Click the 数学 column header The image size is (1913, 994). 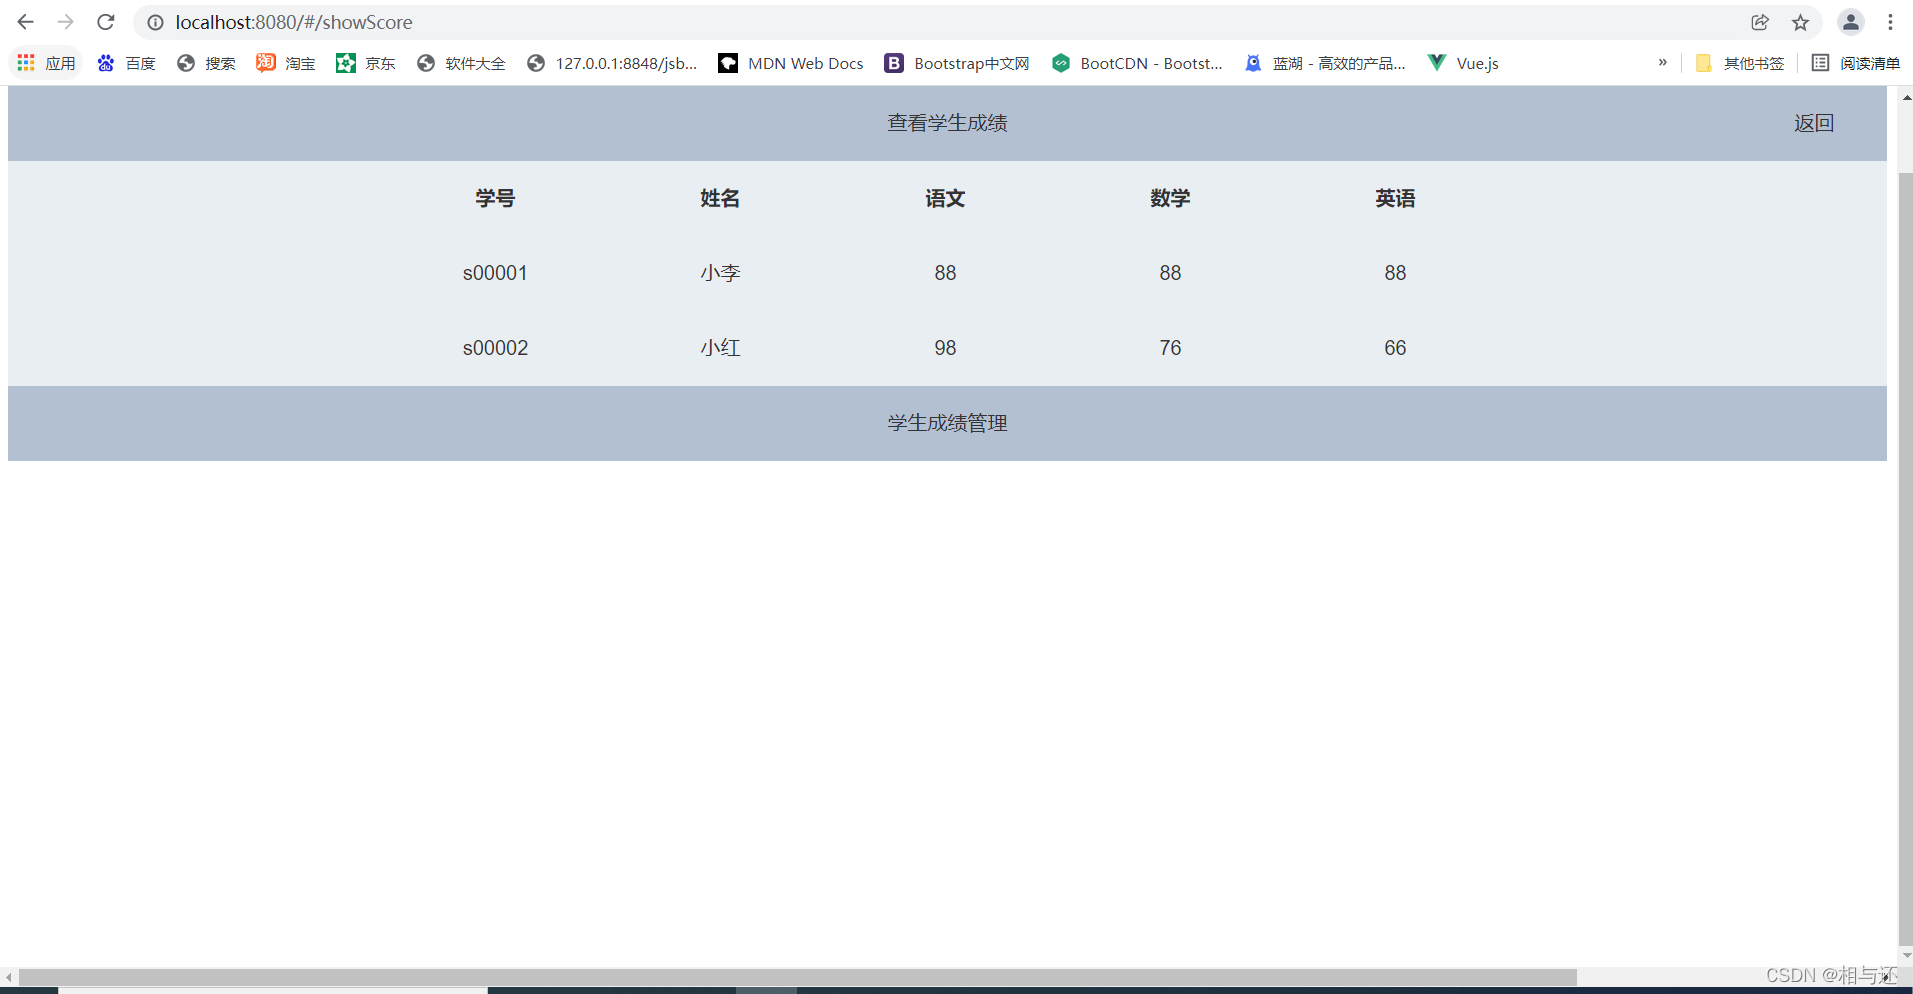[1170, 198]
